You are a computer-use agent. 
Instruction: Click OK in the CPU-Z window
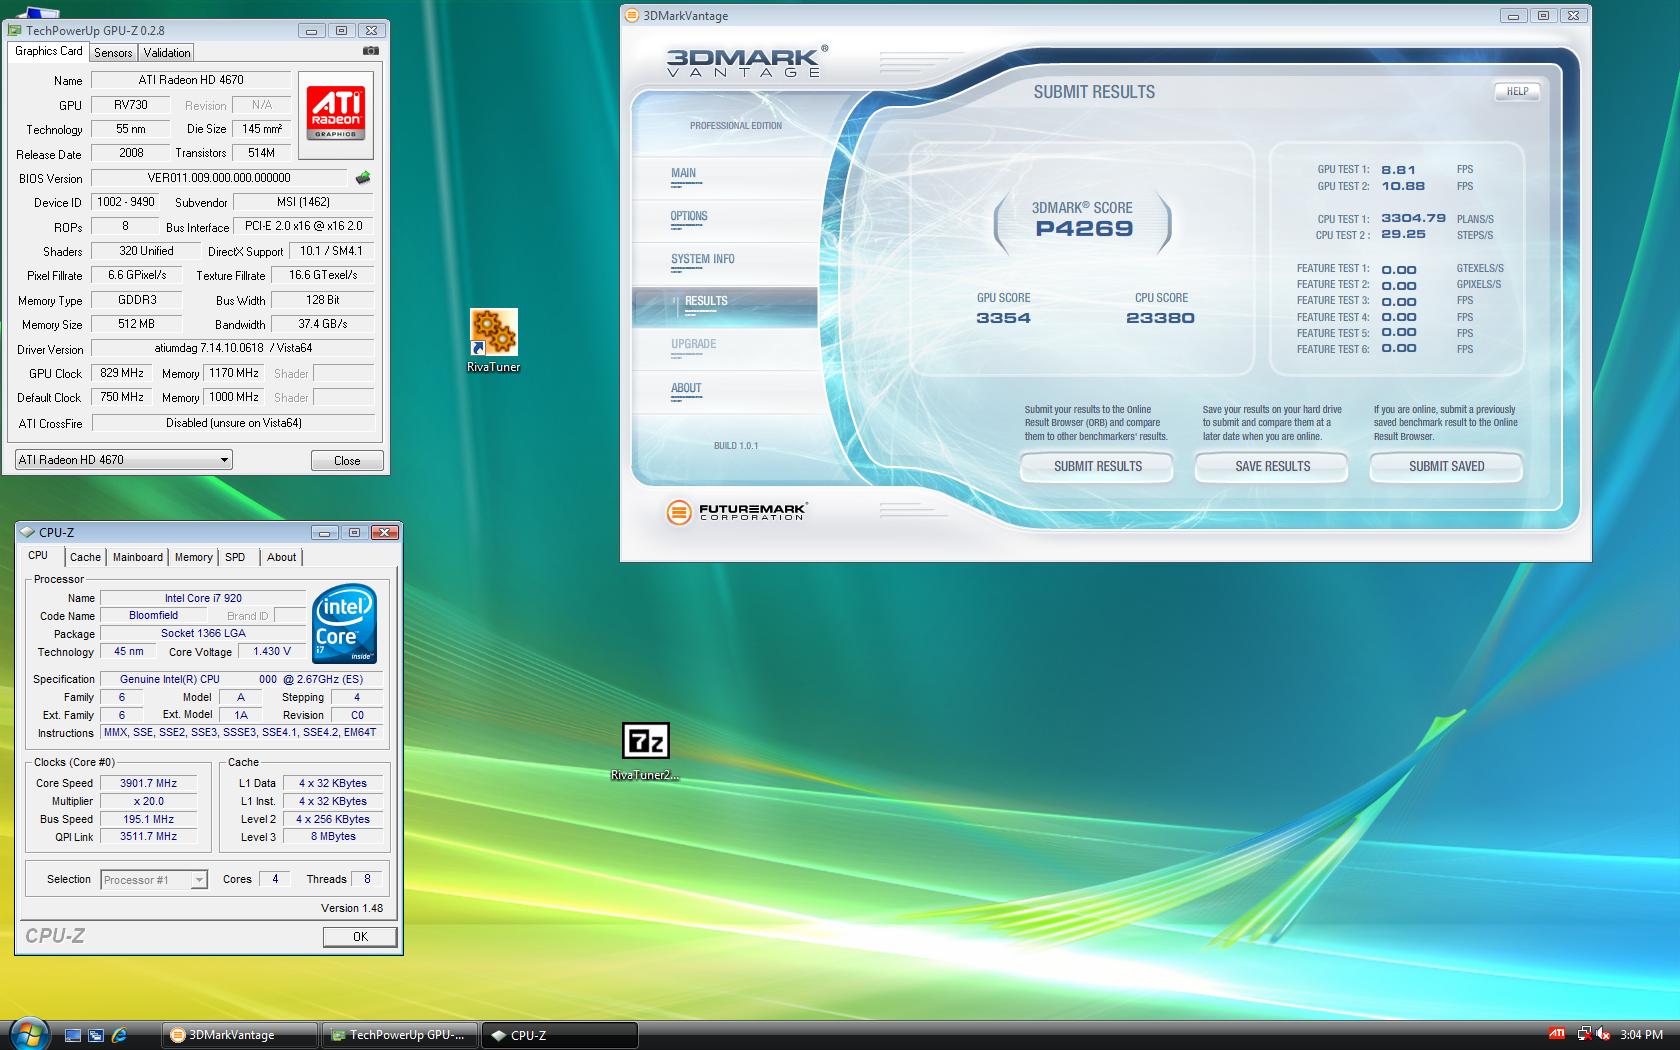[360, 937]
